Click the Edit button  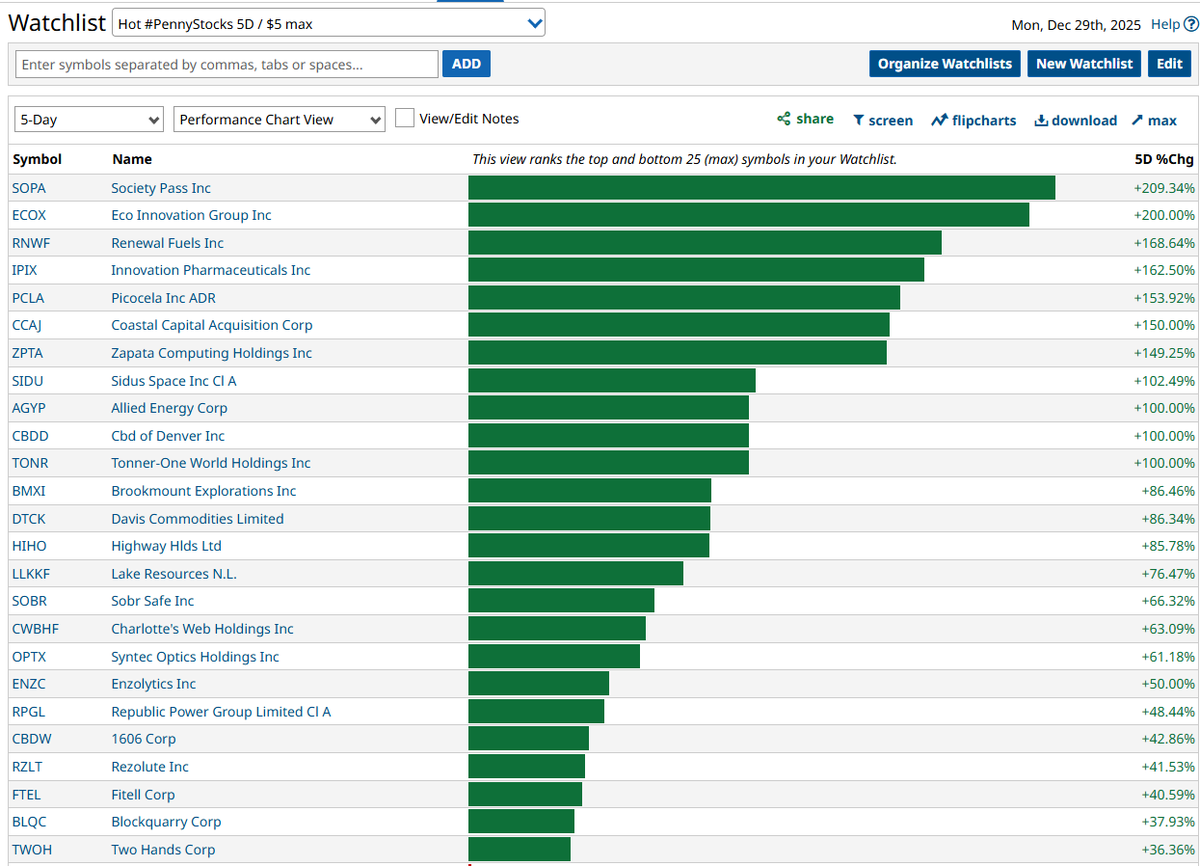(1169, 63)
